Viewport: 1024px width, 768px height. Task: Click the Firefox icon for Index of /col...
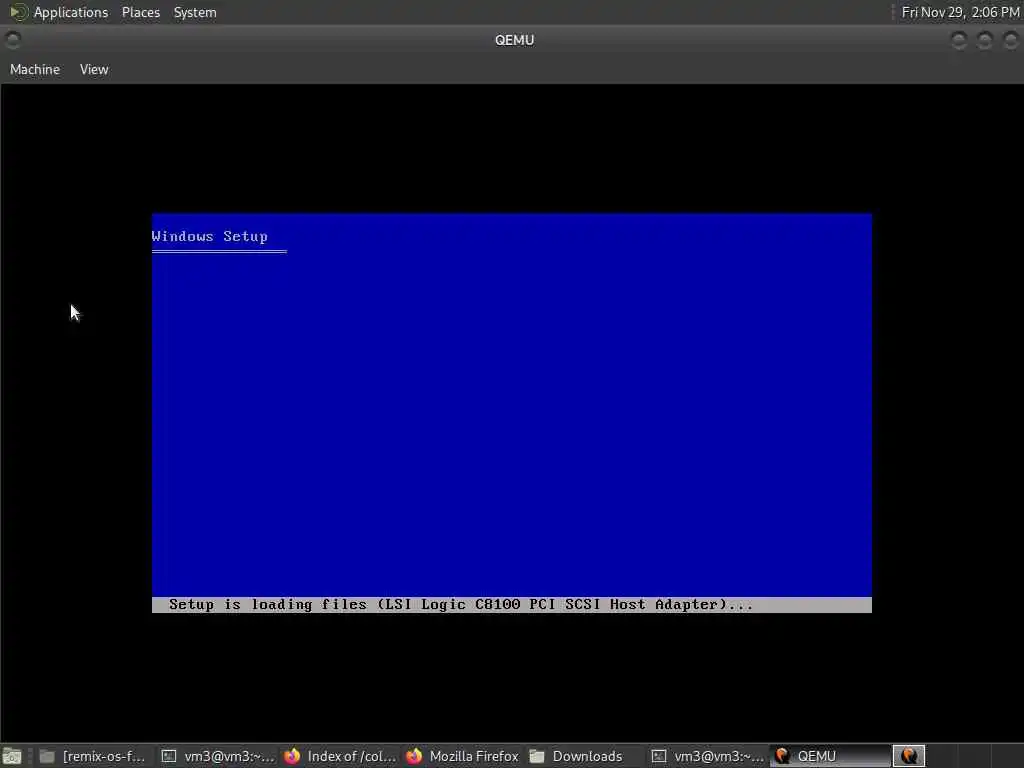(292, 756)
